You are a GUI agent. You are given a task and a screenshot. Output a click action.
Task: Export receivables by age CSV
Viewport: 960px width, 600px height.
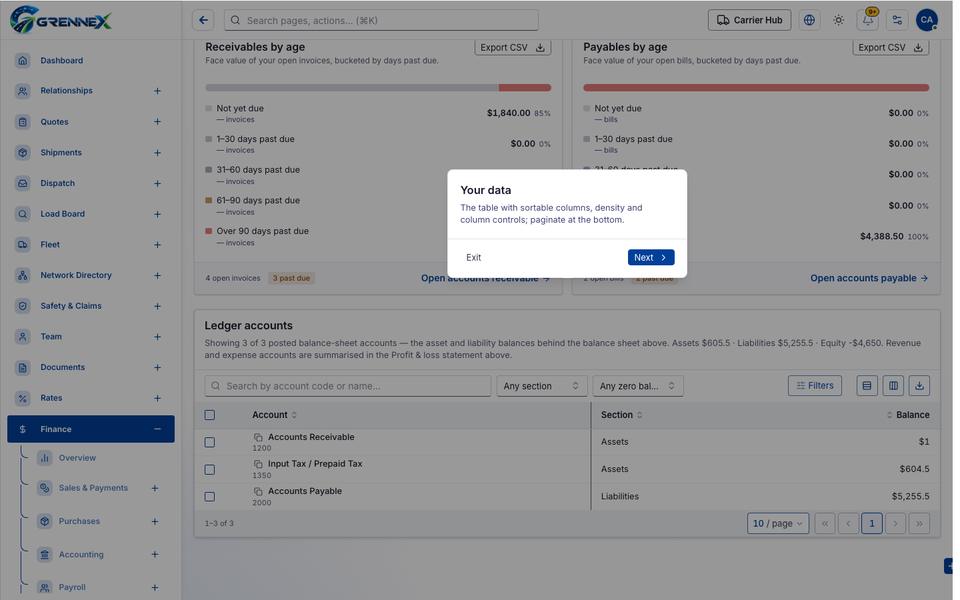click(512, 48)
